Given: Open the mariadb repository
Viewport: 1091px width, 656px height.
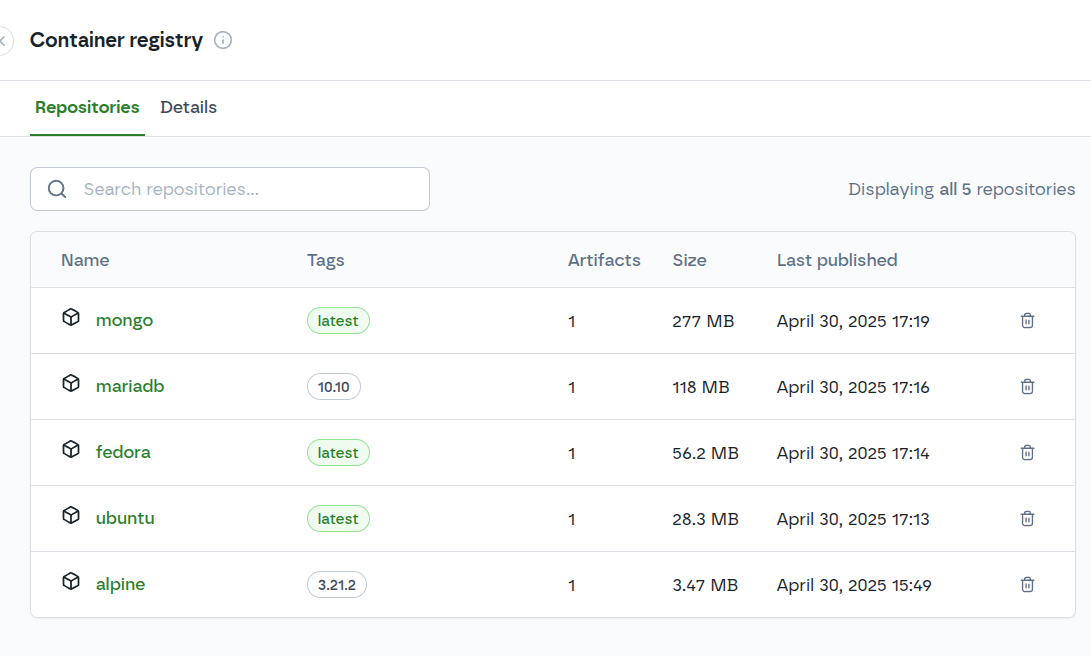Looking at the screenshot, I should point(130,386).
